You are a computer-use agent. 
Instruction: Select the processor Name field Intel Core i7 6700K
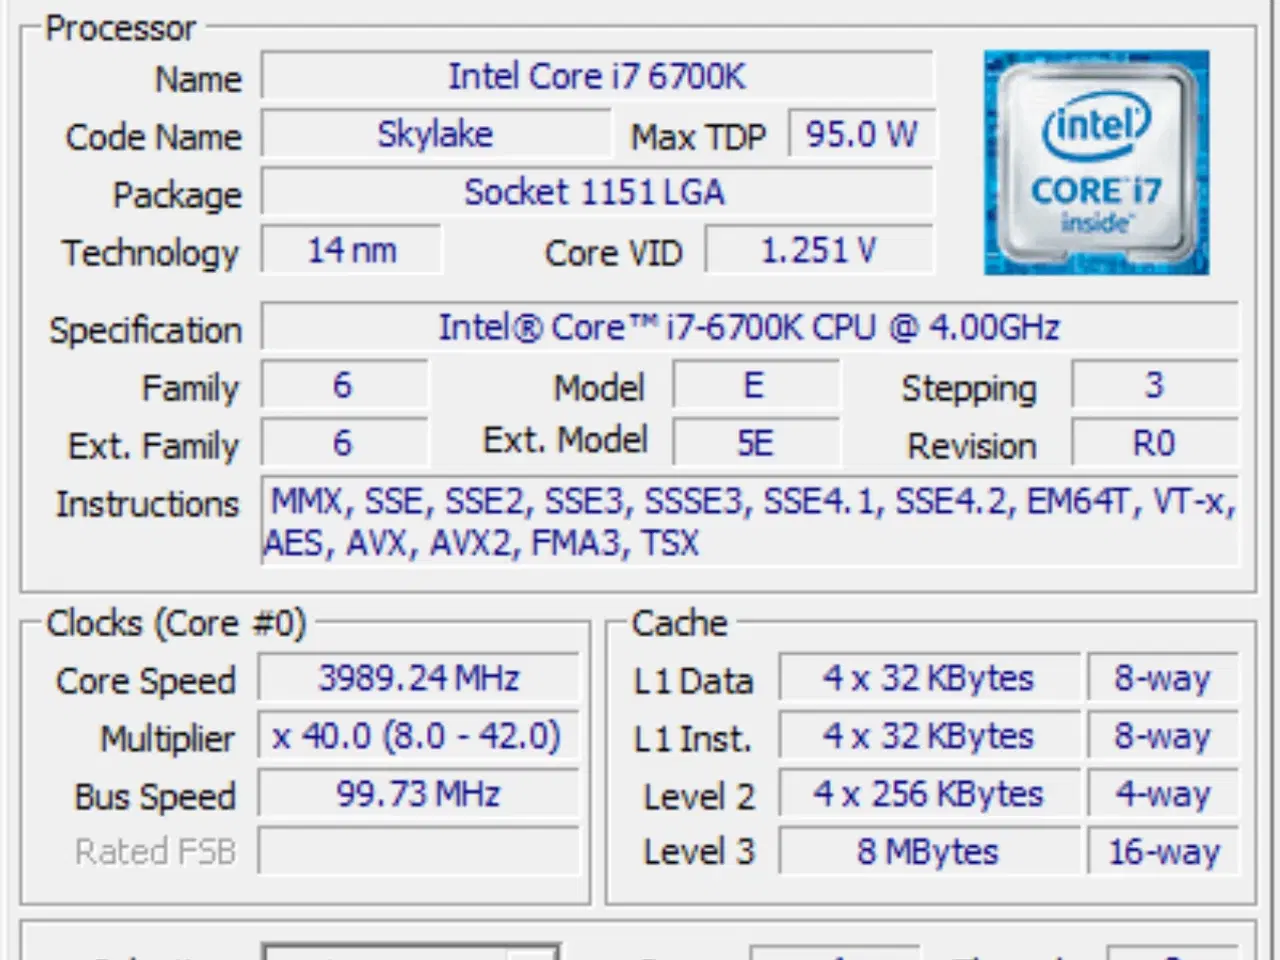click(597, 76)
